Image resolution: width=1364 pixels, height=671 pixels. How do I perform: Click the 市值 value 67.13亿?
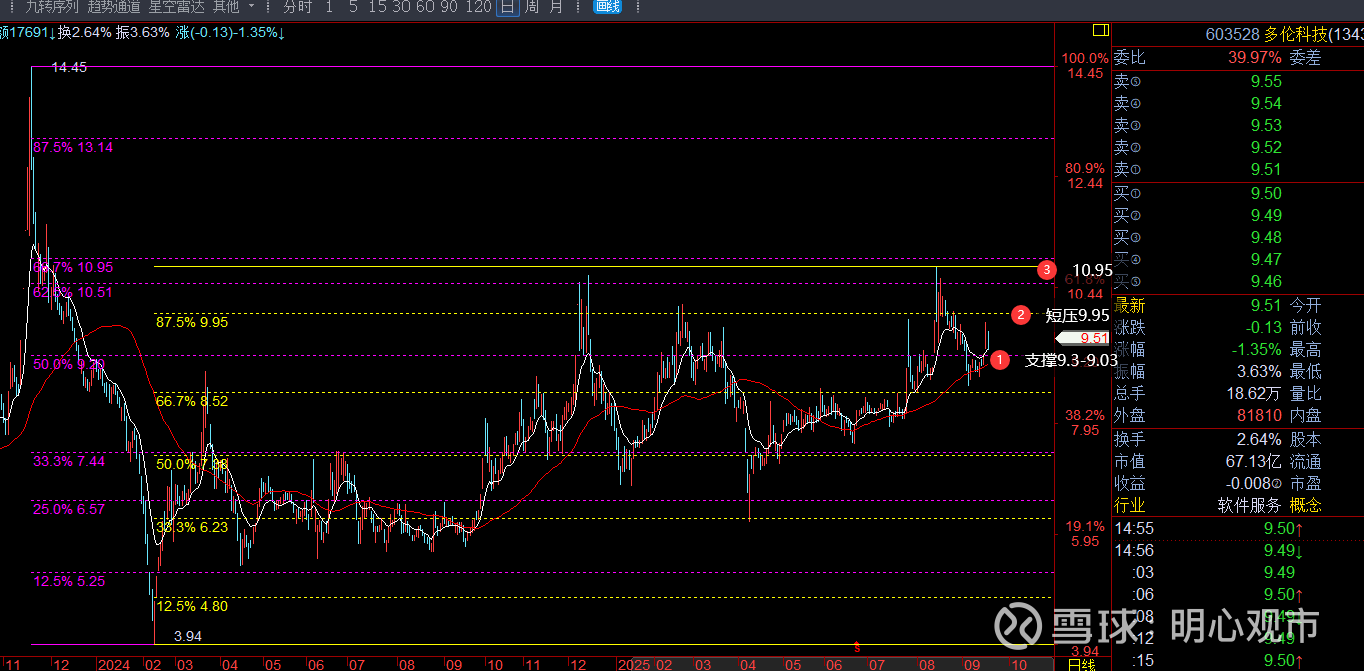(x=1254, y=462)
